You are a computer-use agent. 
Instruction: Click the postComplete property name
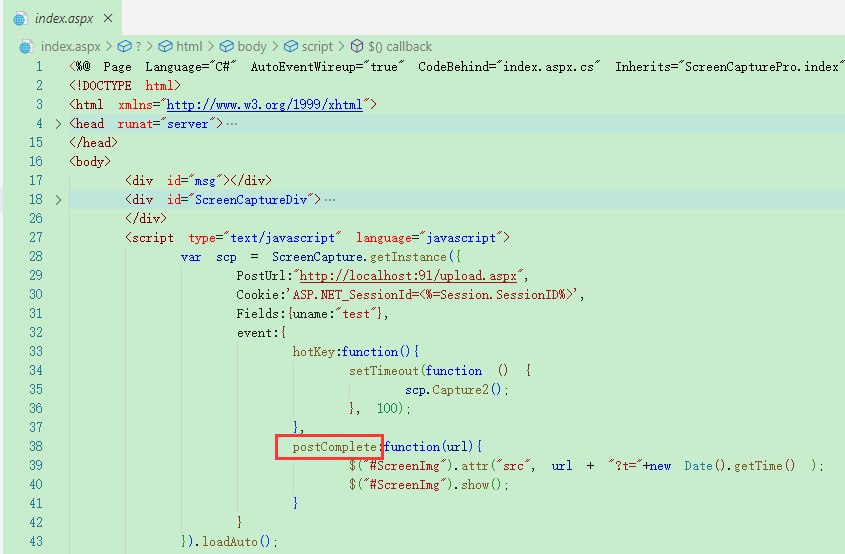pyautogui.click(x=334, y=447)
